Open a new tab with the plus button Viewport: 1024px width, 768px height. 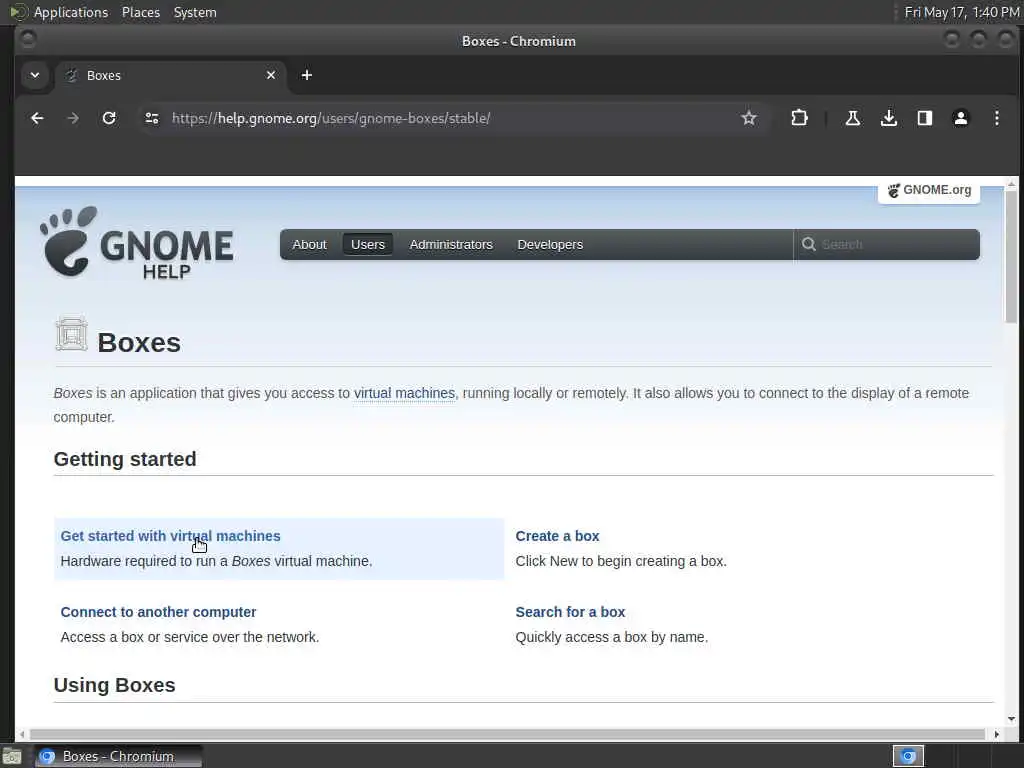[x=306, y=75]
